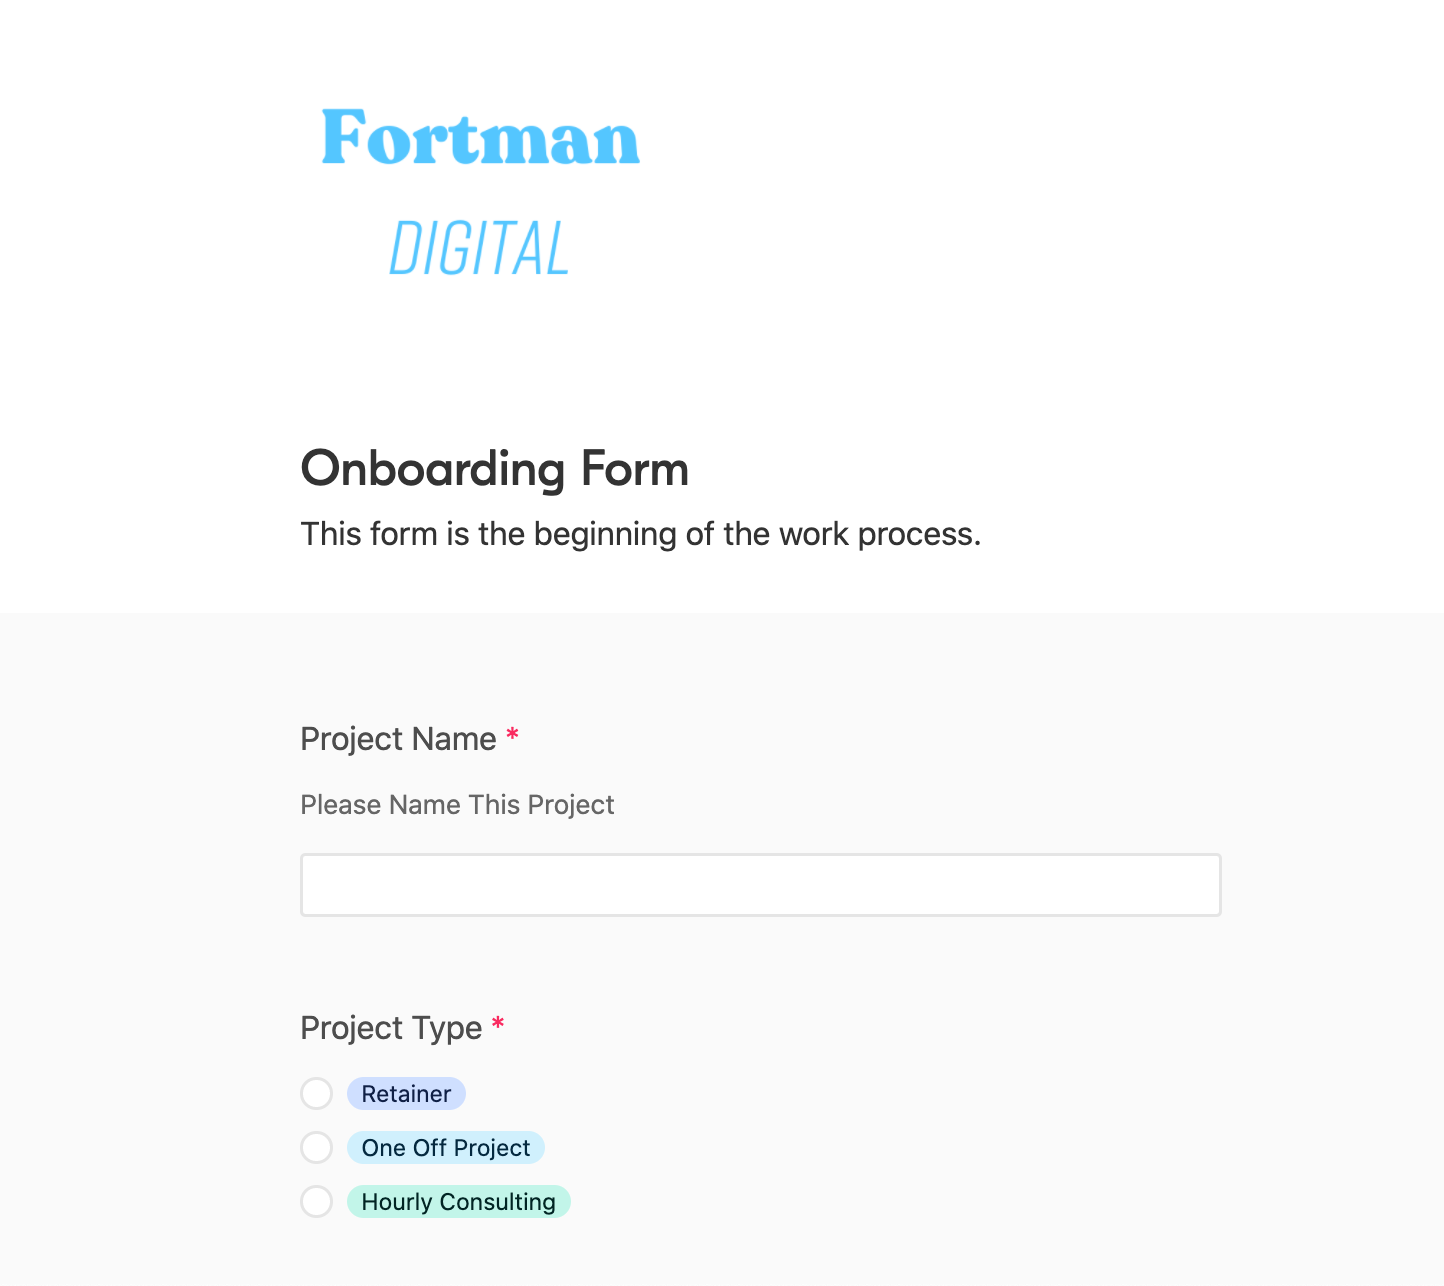Click the Project Type field label
The image size is (1444, 1286).
click(391, 1028)
